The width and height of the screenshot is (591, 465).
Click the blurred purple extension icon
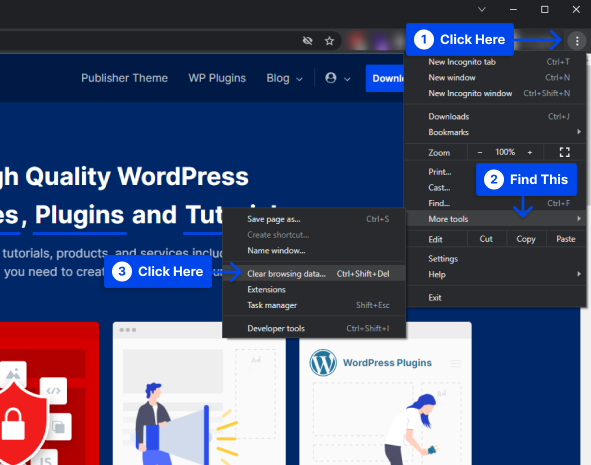click(x=381, y=40)
